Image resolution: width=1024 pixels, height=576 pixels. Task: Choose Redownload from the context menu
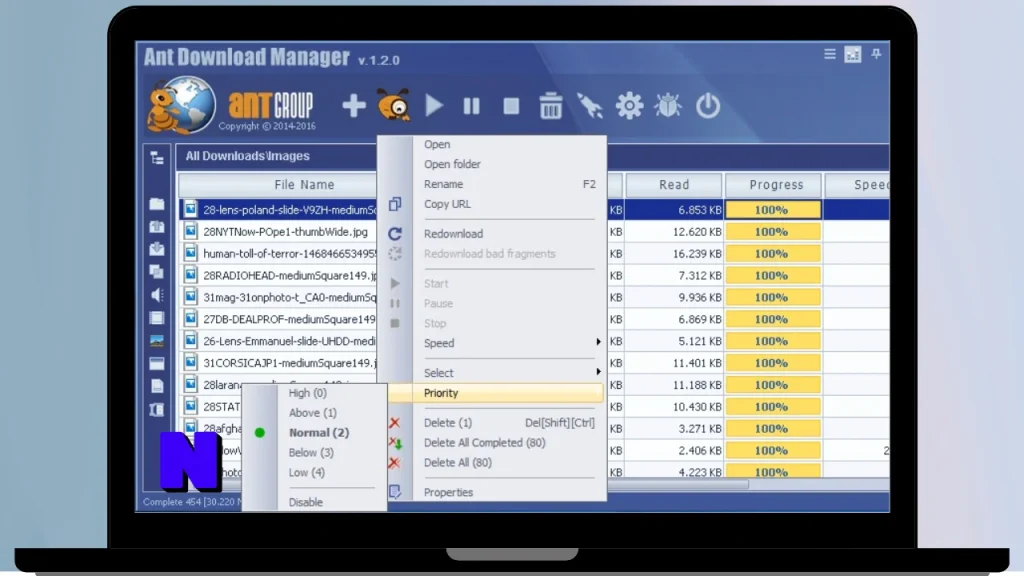click(453, 234)
